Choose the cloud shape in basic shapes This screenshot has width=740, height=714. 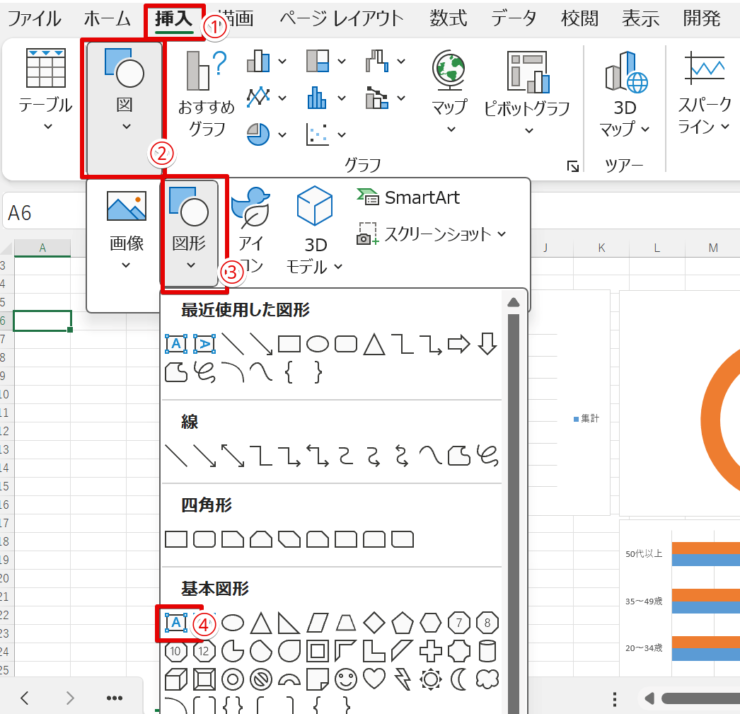click(x=487, y=679)
